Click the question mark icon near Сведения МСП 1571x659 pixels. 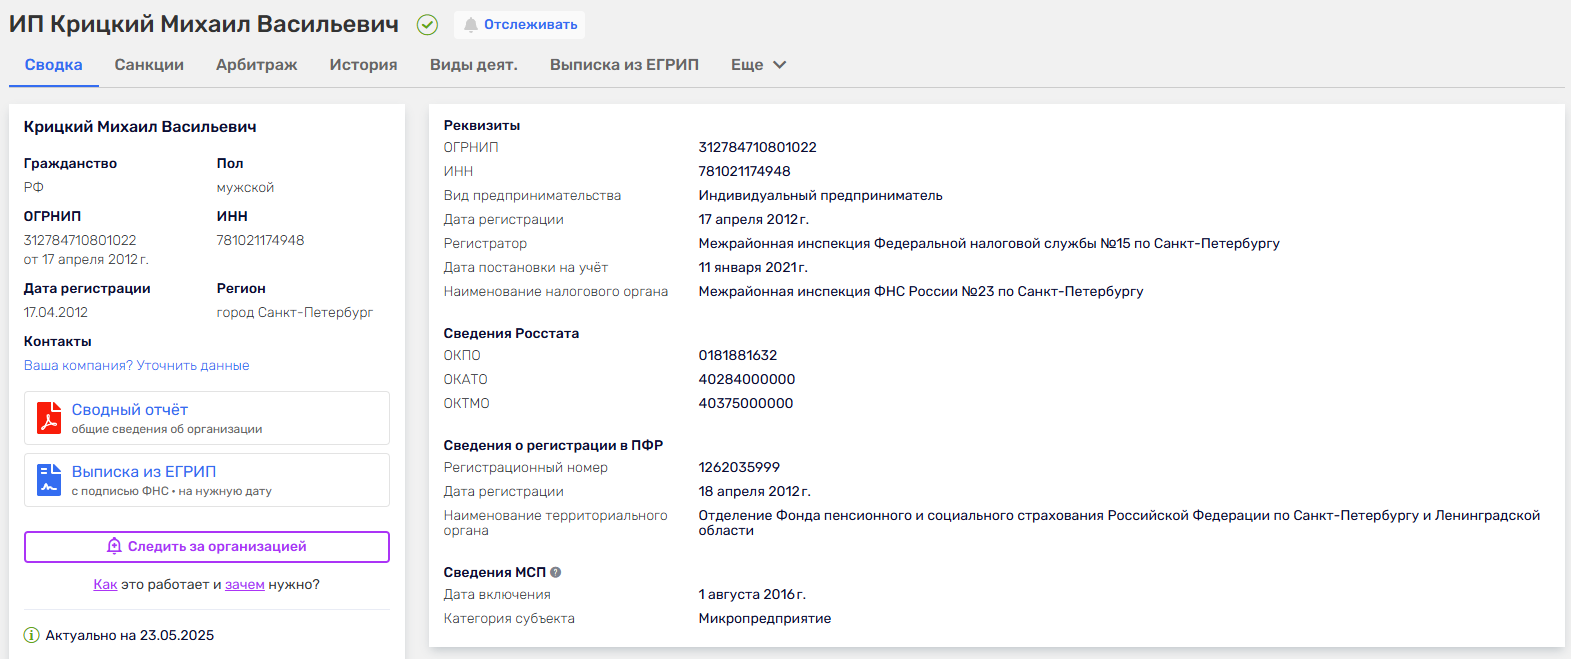click(556, 573)
